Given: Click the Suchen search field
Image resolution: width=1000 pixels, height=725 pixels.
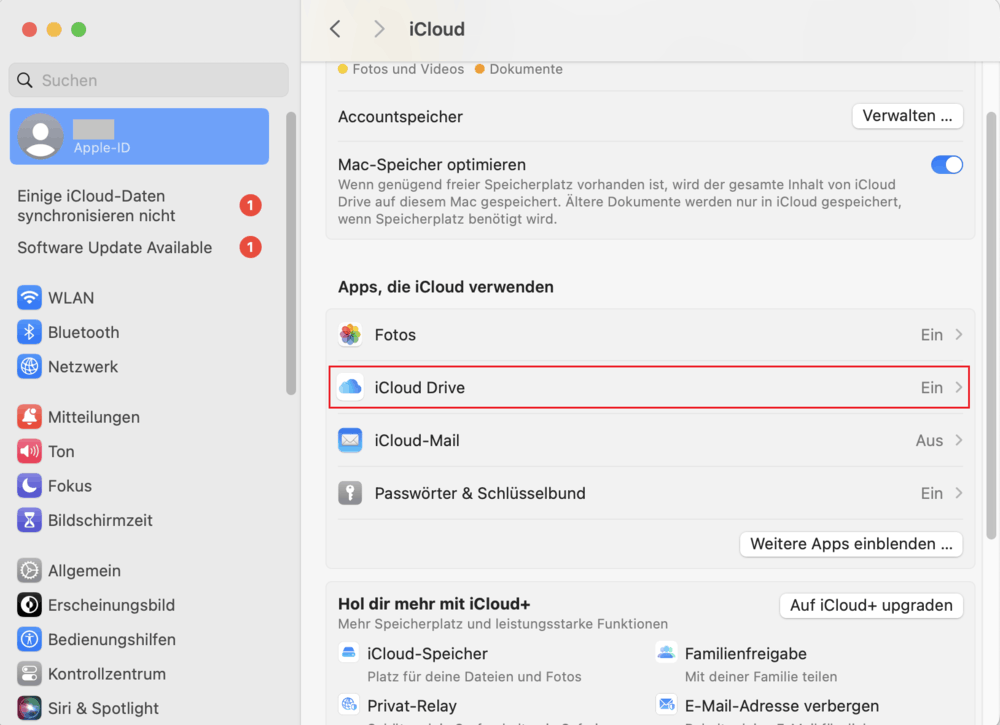Looking at the screenshot, I should 149,80.
